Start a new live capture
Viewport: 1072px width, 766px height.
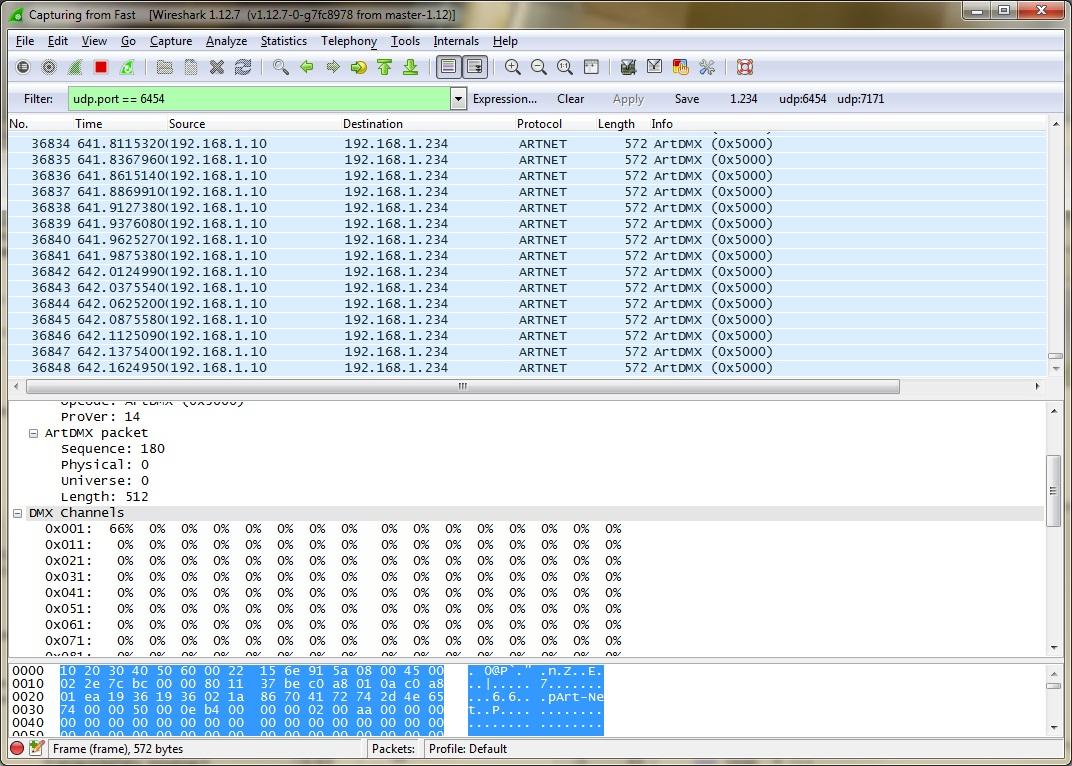[x=75, y=67]
